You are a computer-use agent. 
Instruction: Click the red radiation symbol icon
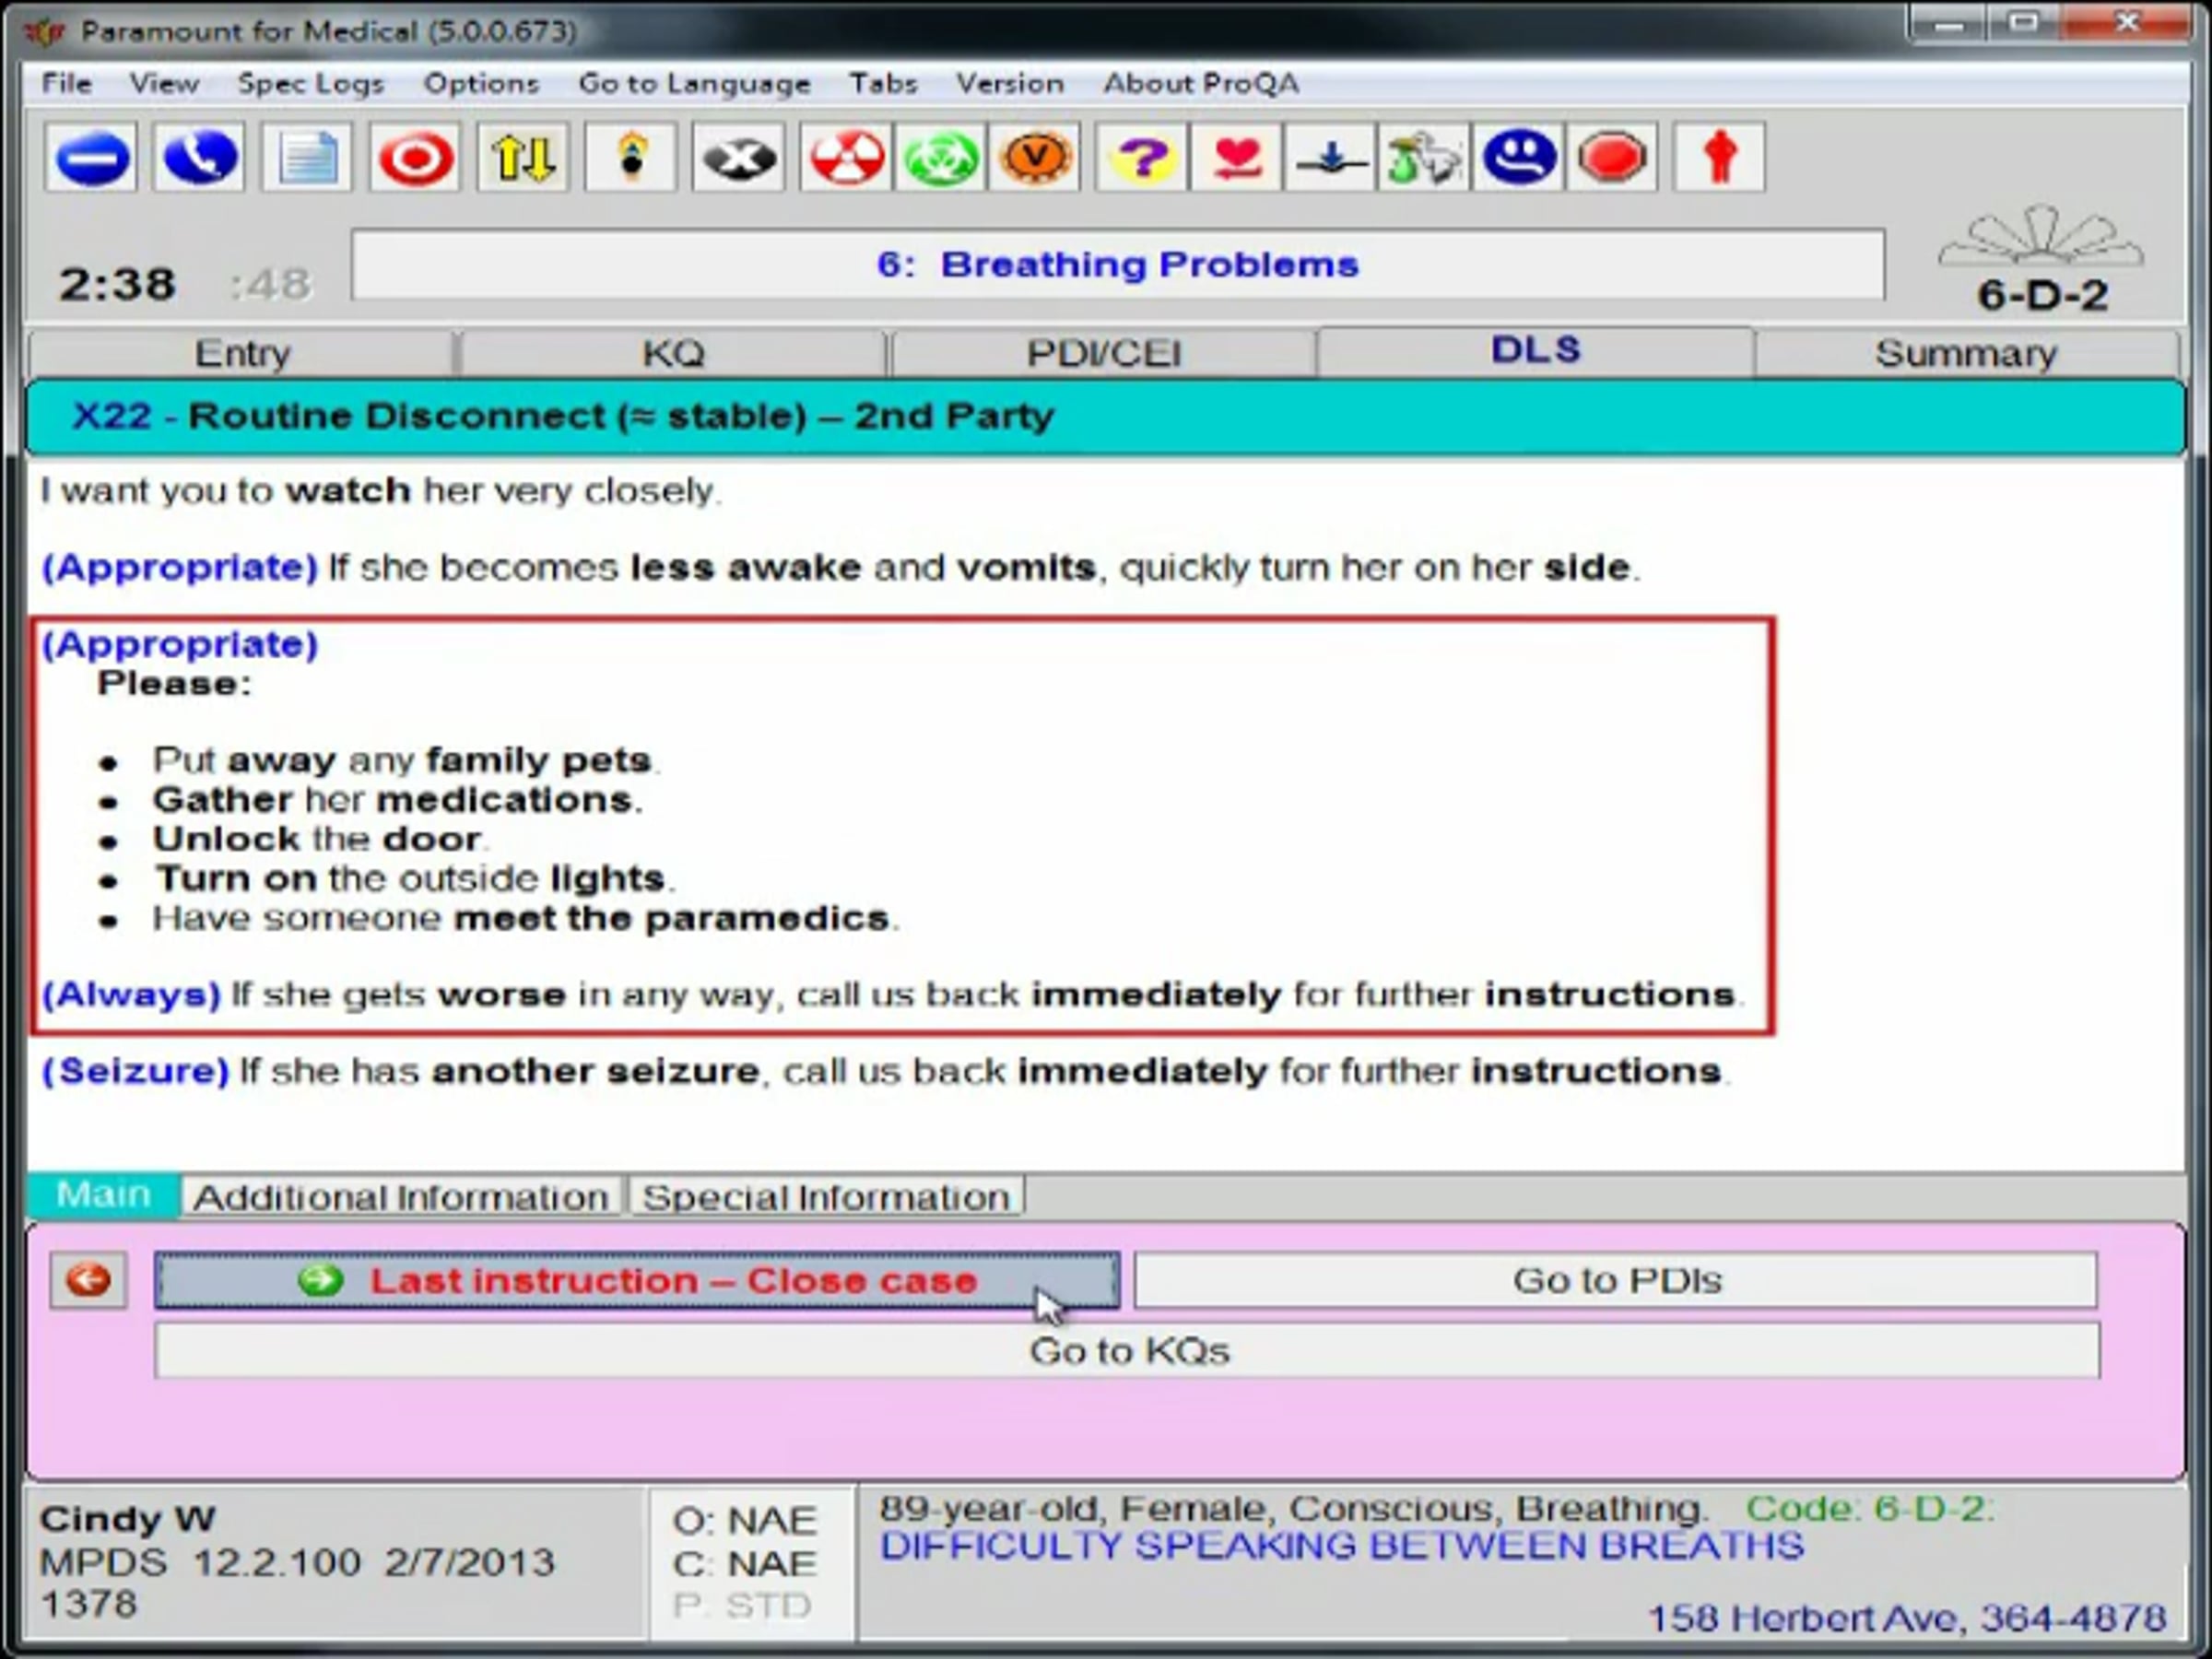click(x=846, y=157)
